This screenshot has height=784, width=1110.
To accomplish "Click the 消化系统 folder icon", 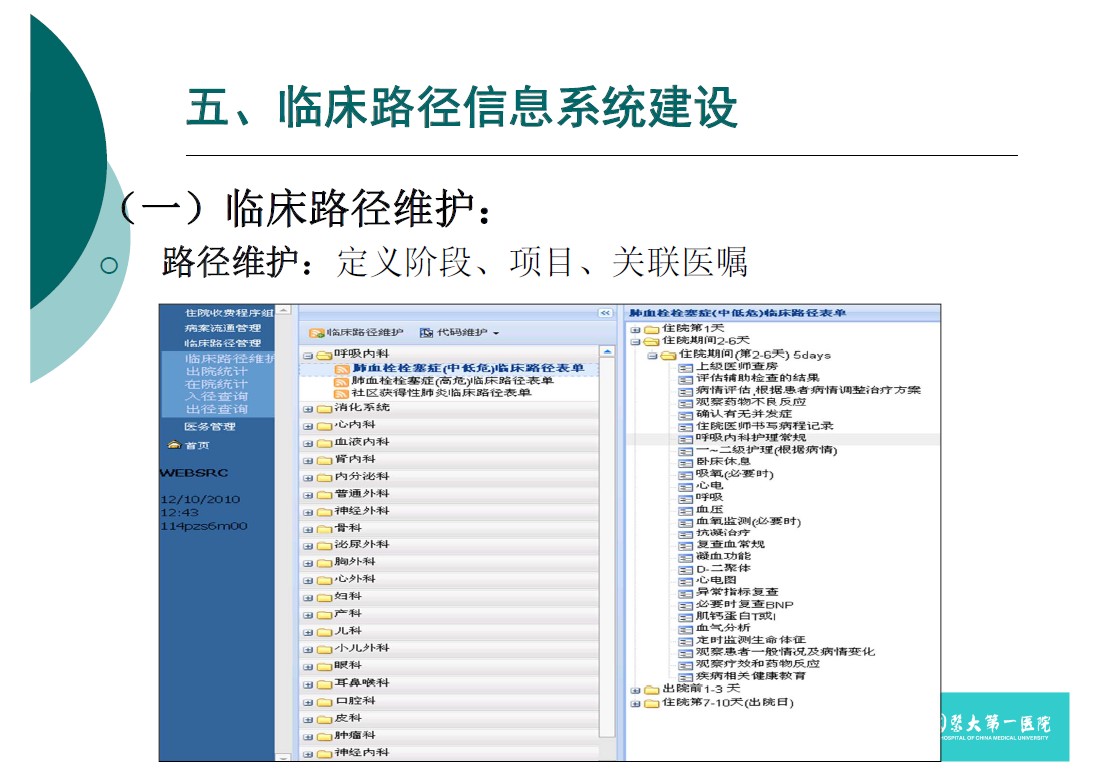I will pos(324,408).
